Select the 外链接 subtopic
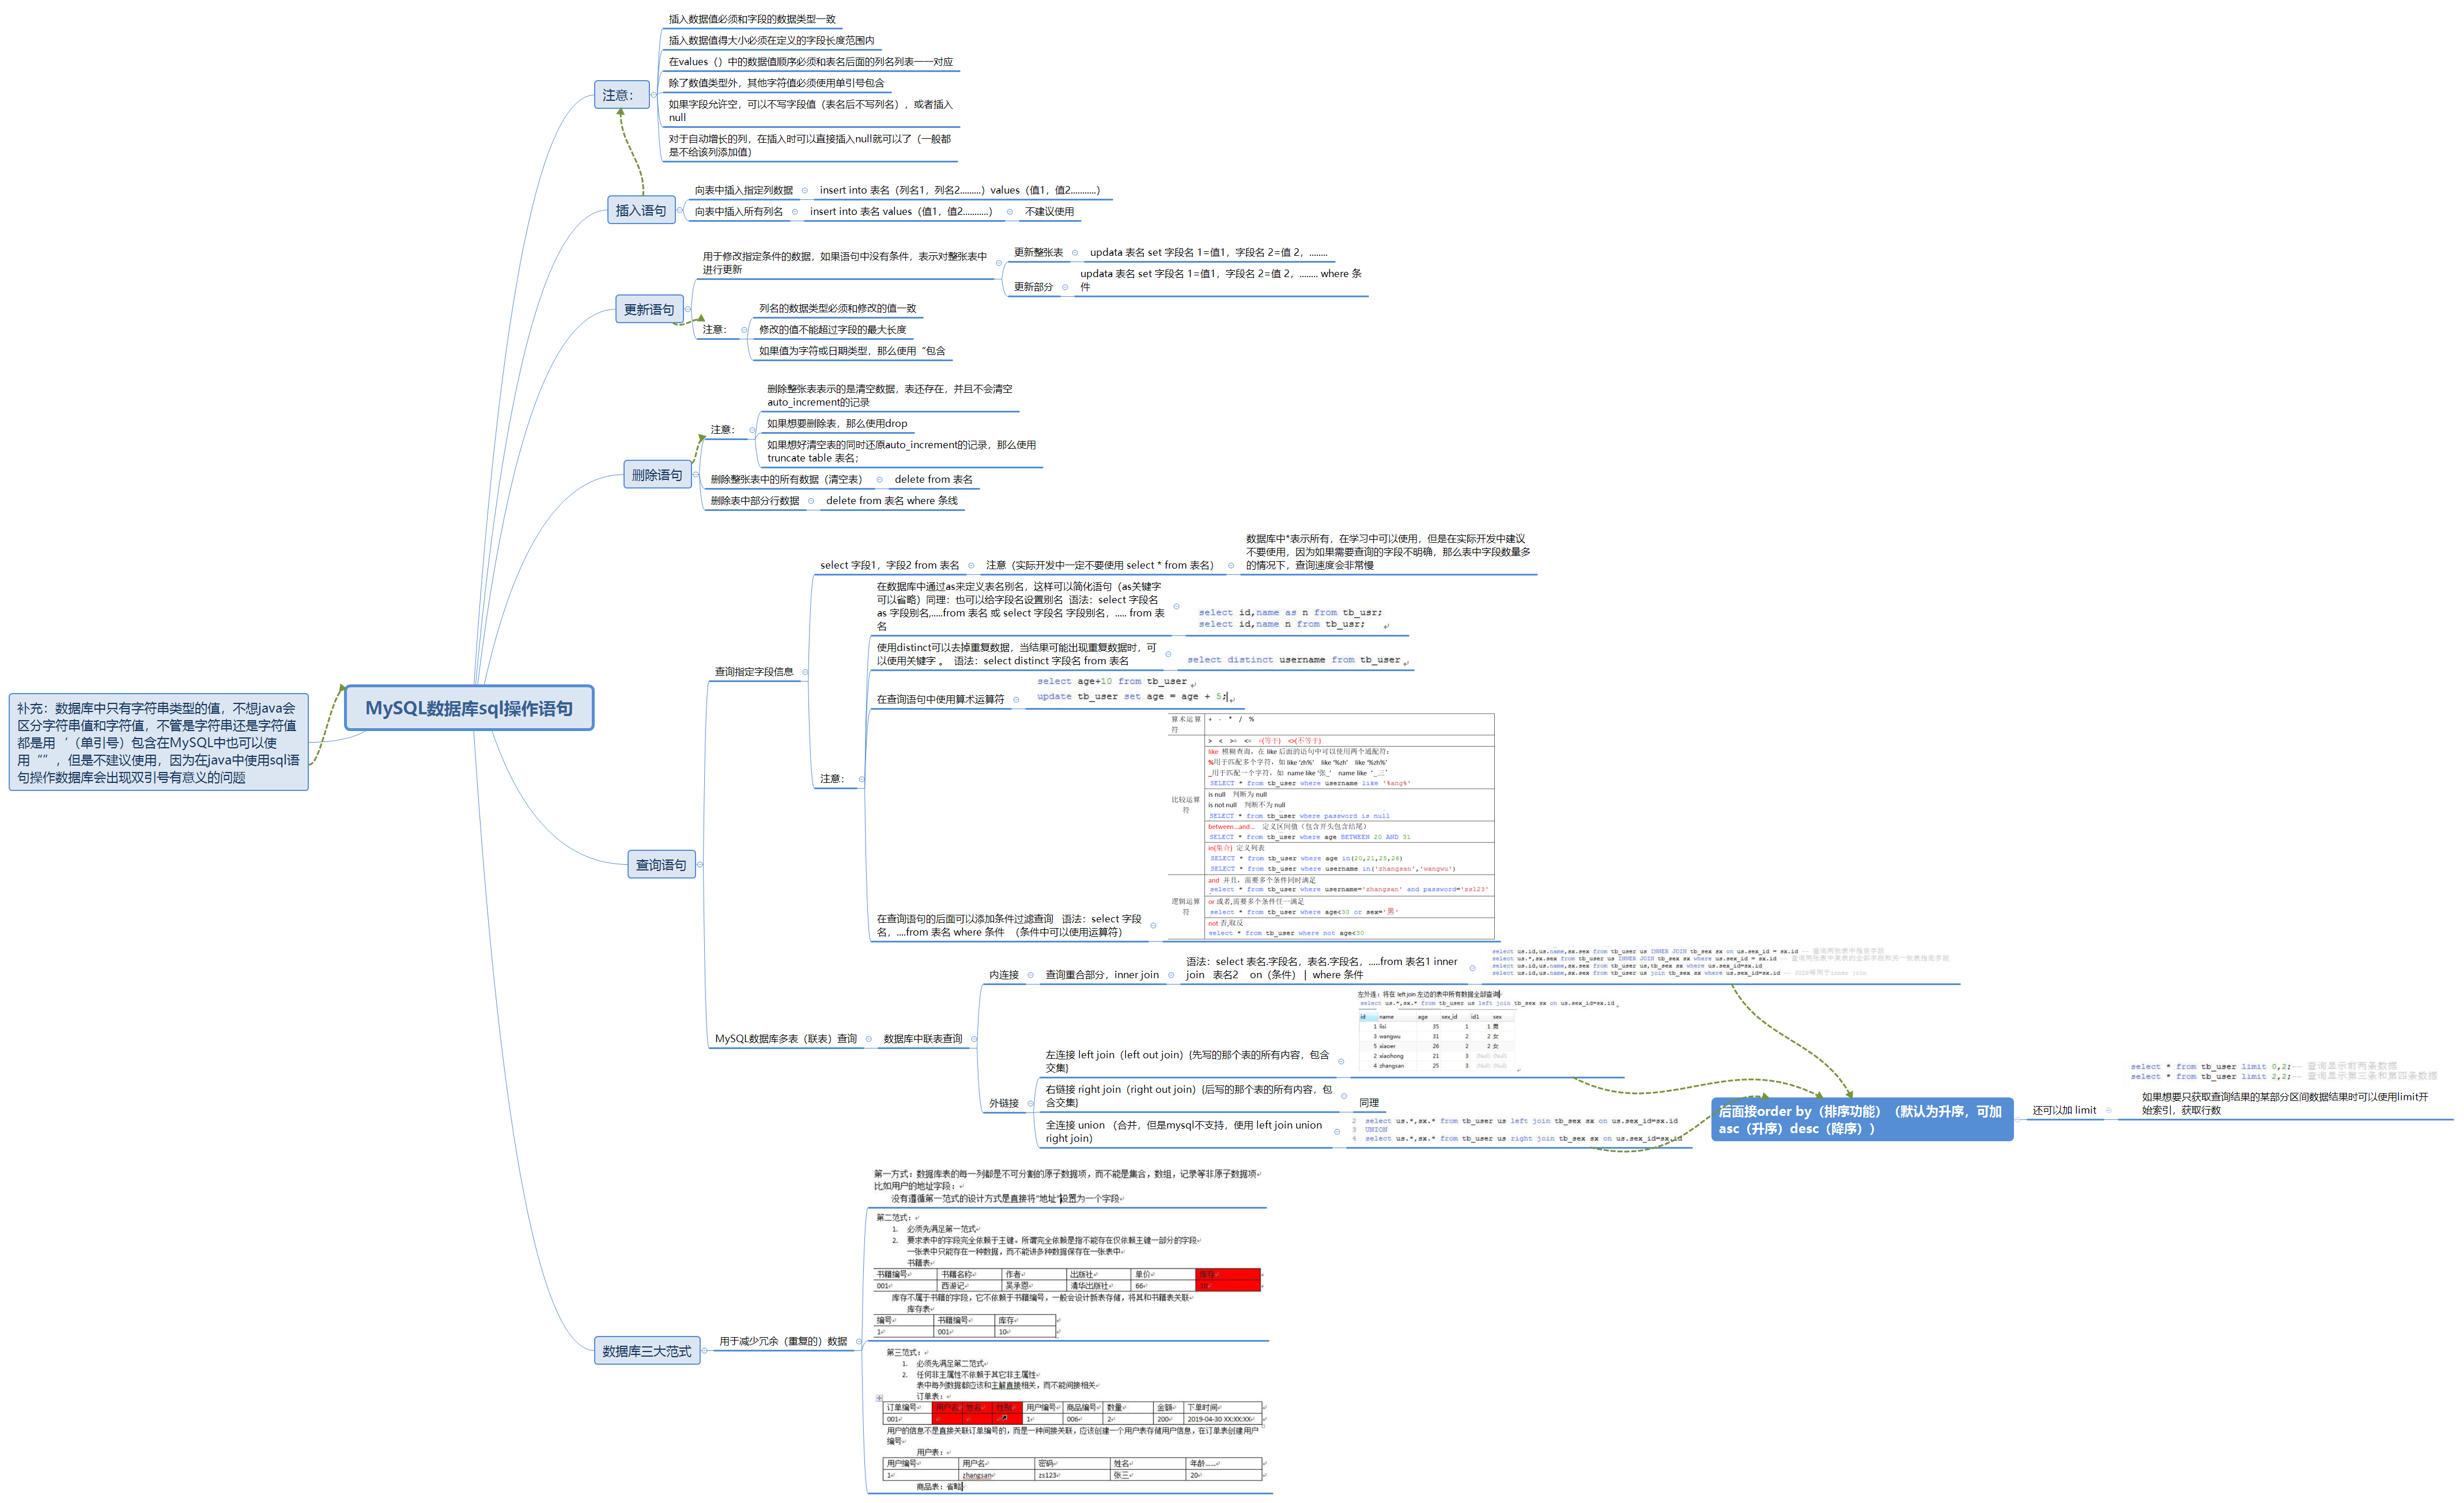 pyautogui.click(x=1003, y=1103)
